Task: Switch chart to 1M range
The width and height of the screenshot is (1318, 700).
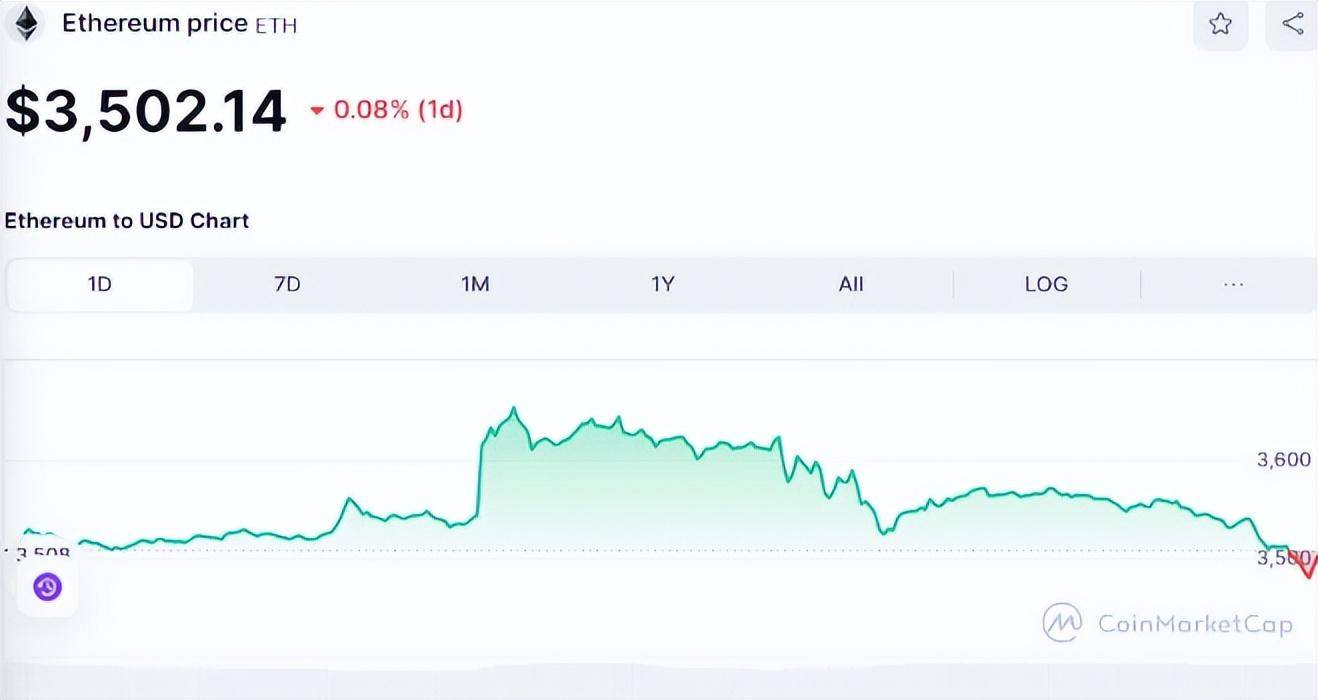Action: pos(475,284)
